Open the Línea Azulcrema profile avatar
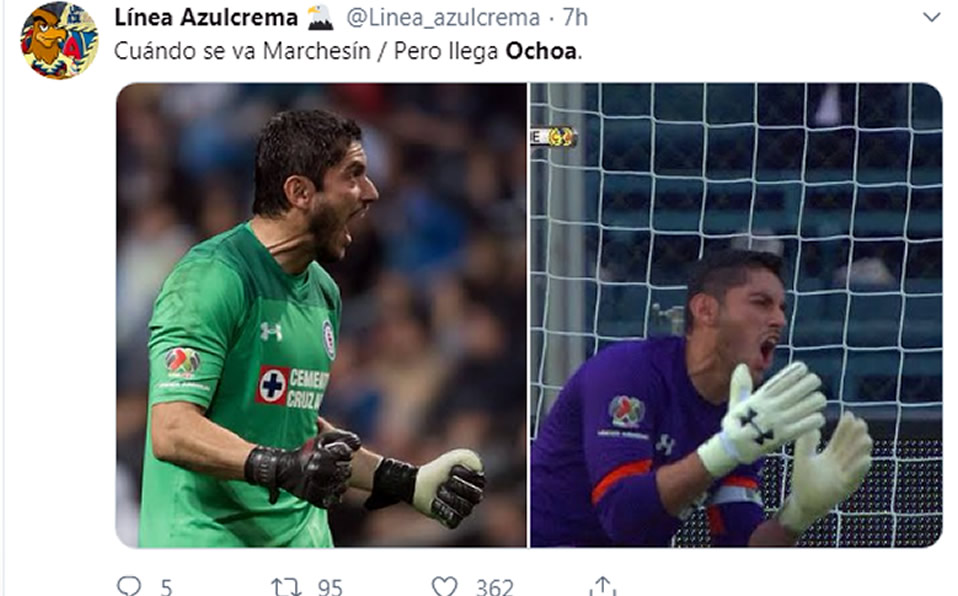The width and height of the screenshot is (958, 596). (x=59, y=40)
